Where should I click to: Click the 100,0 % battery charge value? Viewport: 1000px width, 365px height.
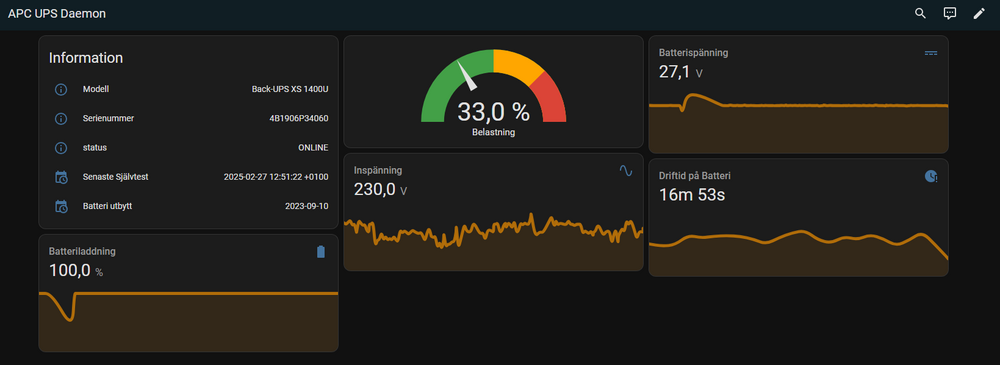tap(76, 271)
